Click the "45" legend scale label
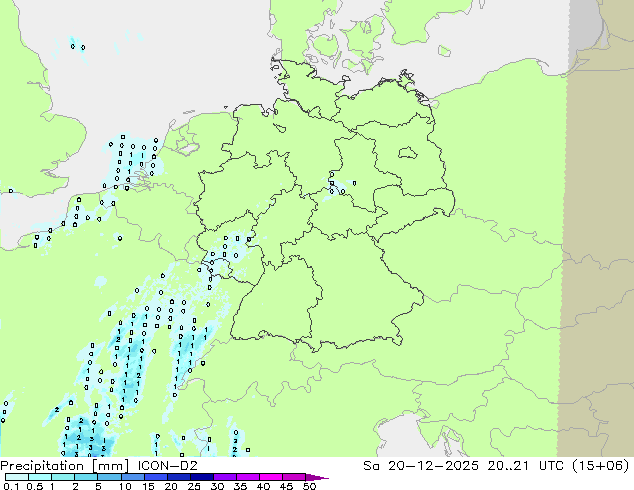Screen dimensions: 634x490 [x=286, y=486]
